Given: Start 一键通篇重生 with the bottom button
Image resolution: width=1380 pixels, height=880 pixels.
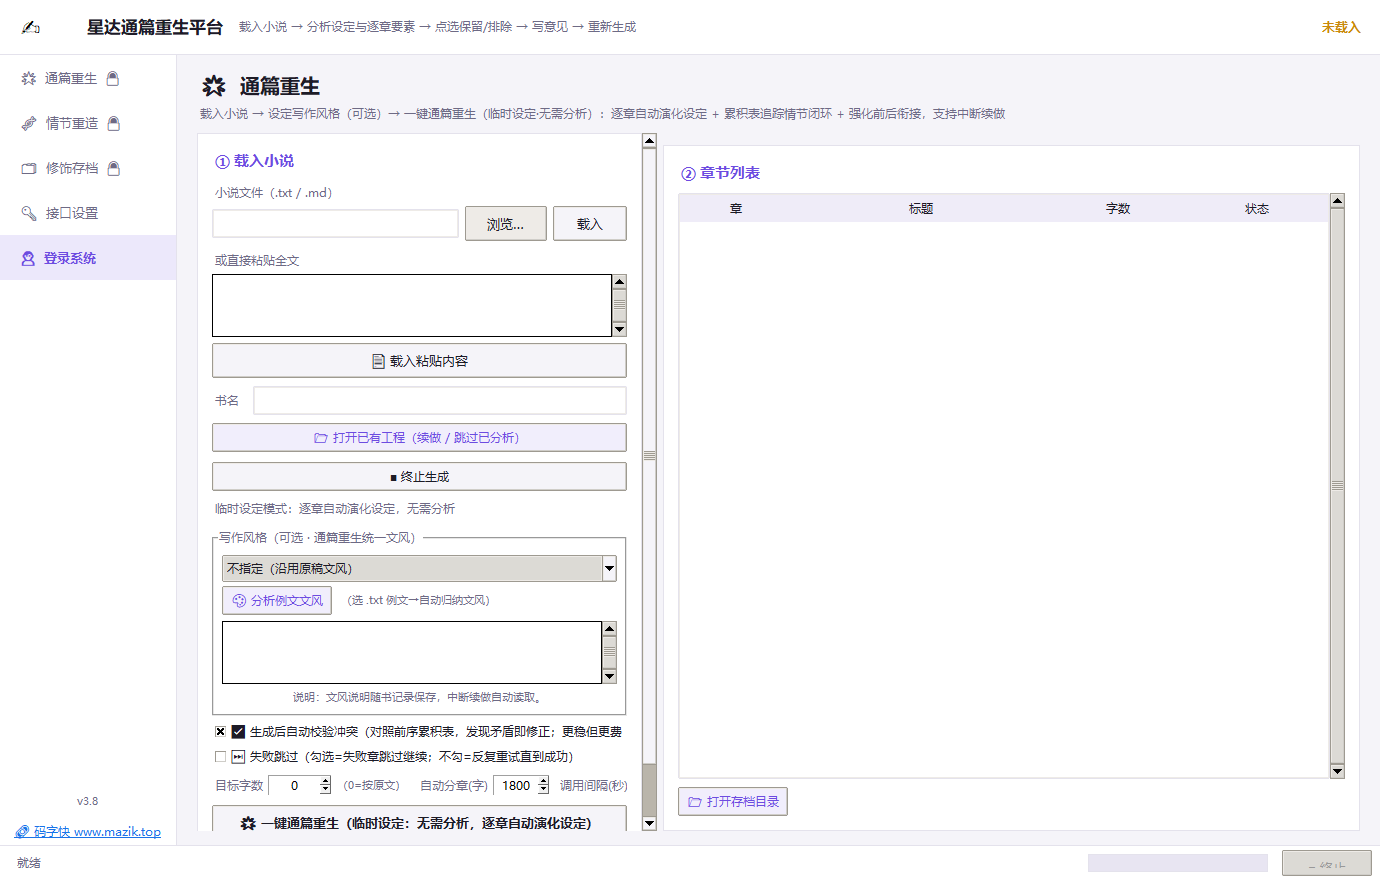Looking at the screenshot, I should pos(419,820).
